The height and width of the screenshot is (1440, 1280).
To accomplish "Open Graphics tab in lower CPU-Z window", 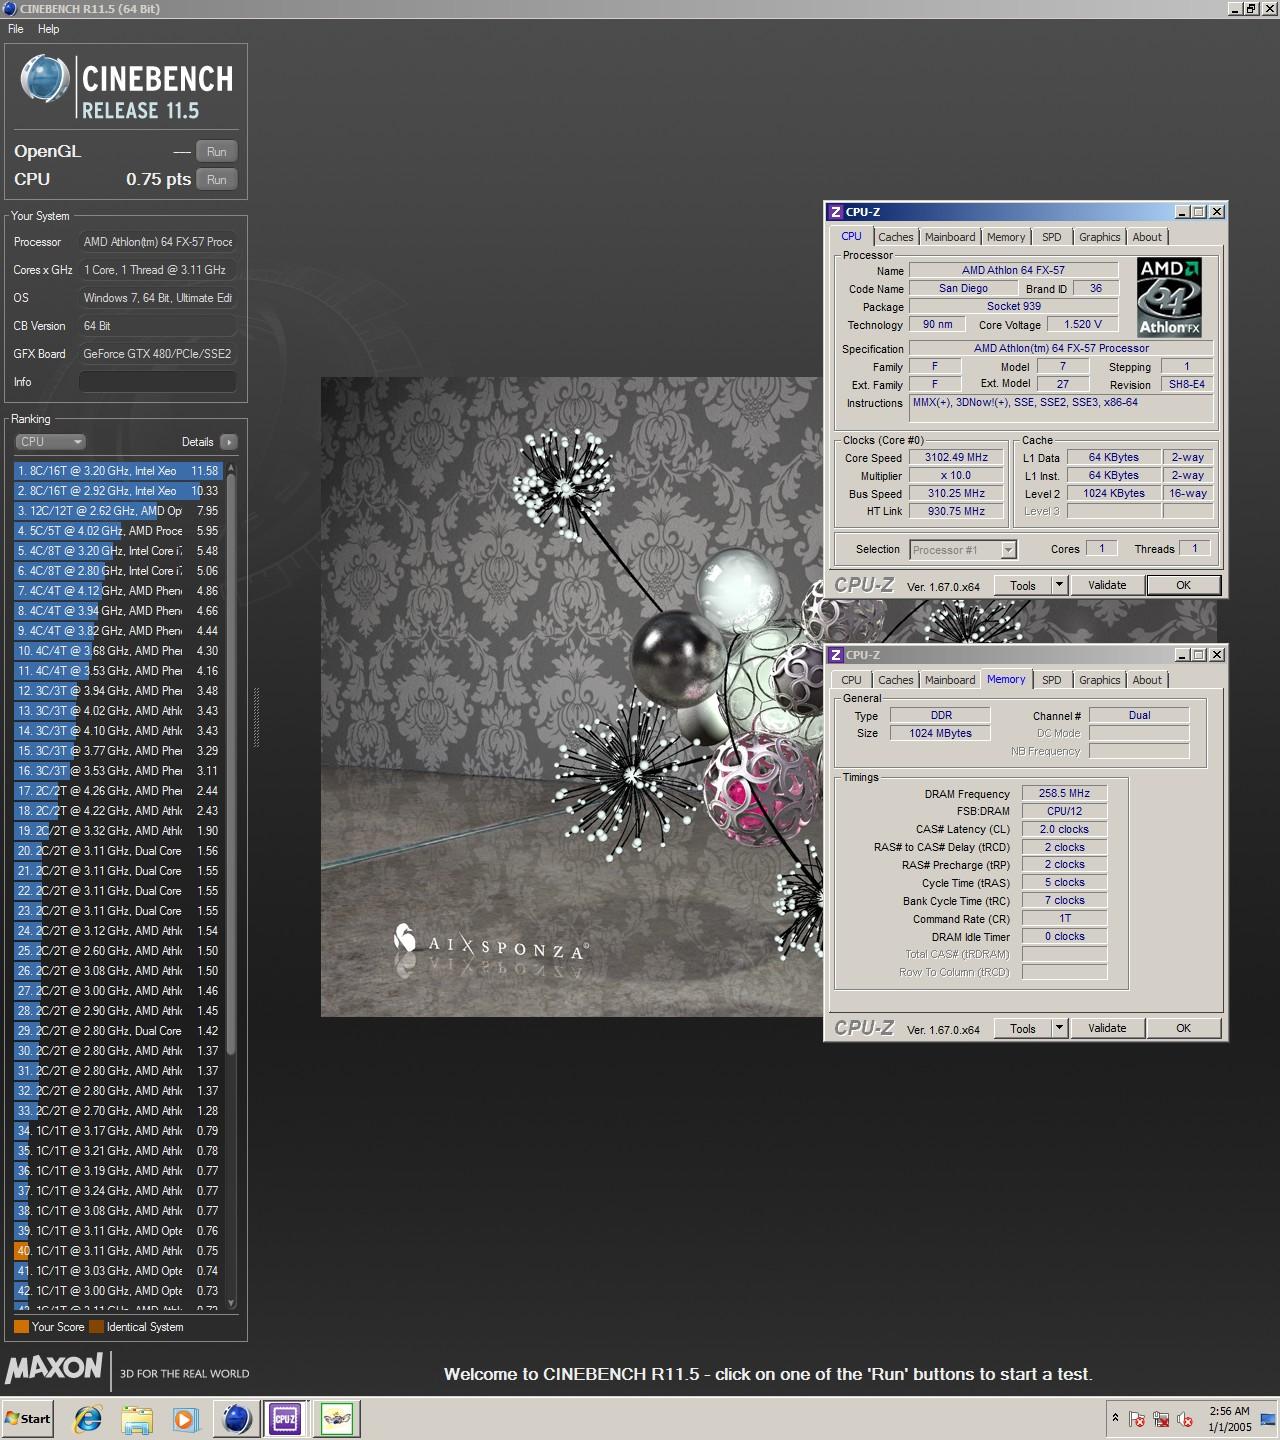I will click(x=1099, y=680).
